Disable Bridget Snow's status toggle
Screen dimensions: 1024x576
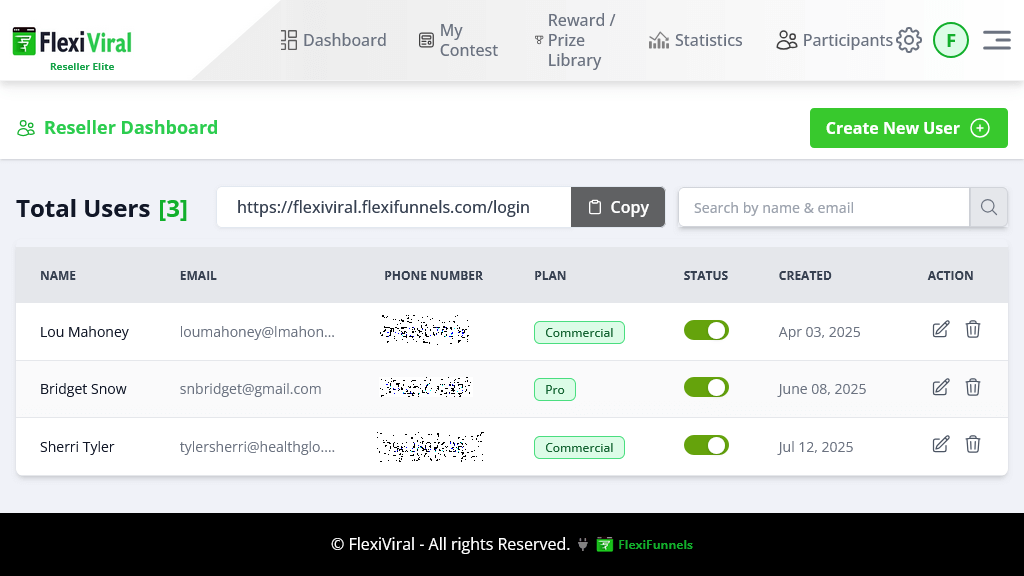click(x=706, y=387)
